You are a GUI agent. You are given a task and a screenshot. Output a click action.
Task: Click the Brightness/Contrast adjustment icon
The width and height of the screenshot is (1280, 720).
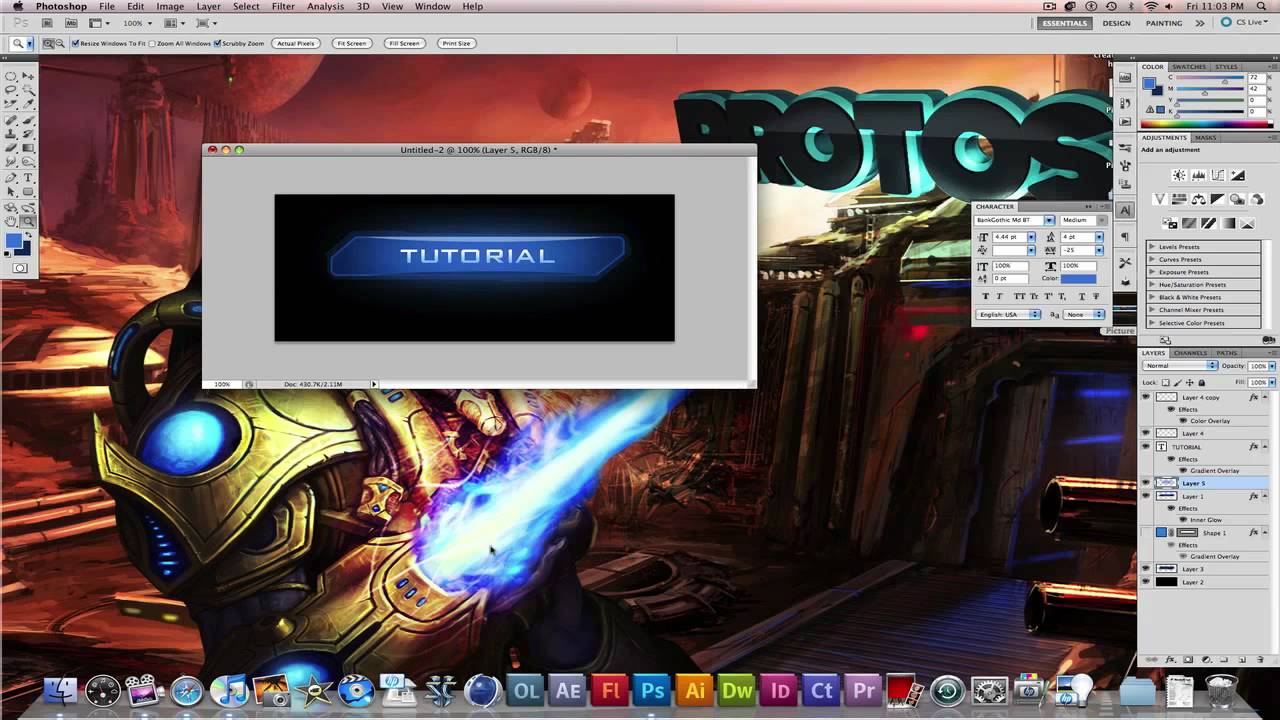1180,176
